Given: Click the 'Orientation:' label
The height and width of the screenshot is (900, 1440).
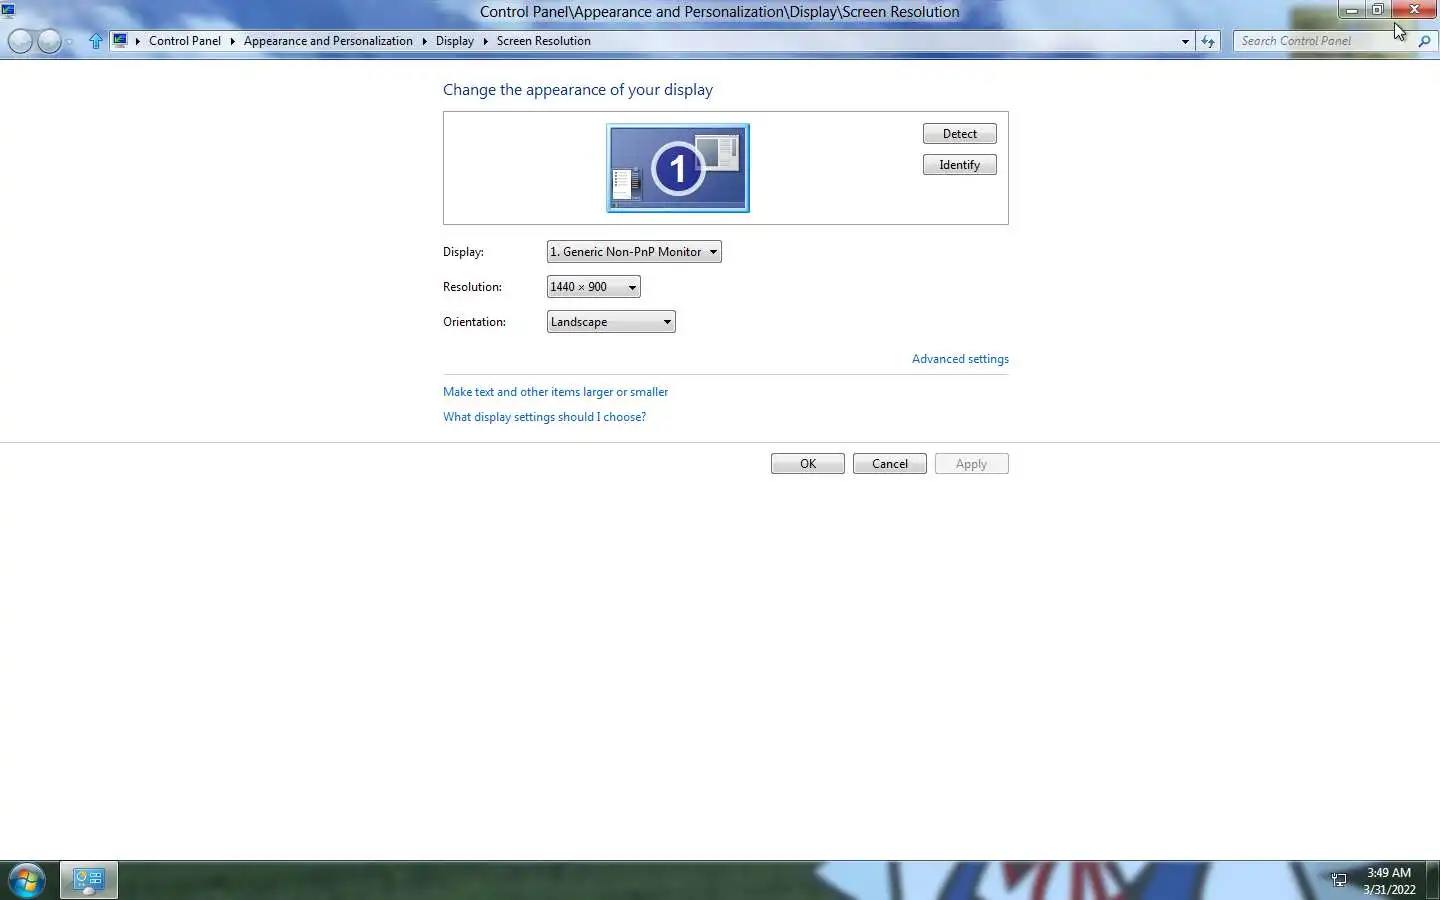Looking at the screenshot, I should [x=475, y=322].
